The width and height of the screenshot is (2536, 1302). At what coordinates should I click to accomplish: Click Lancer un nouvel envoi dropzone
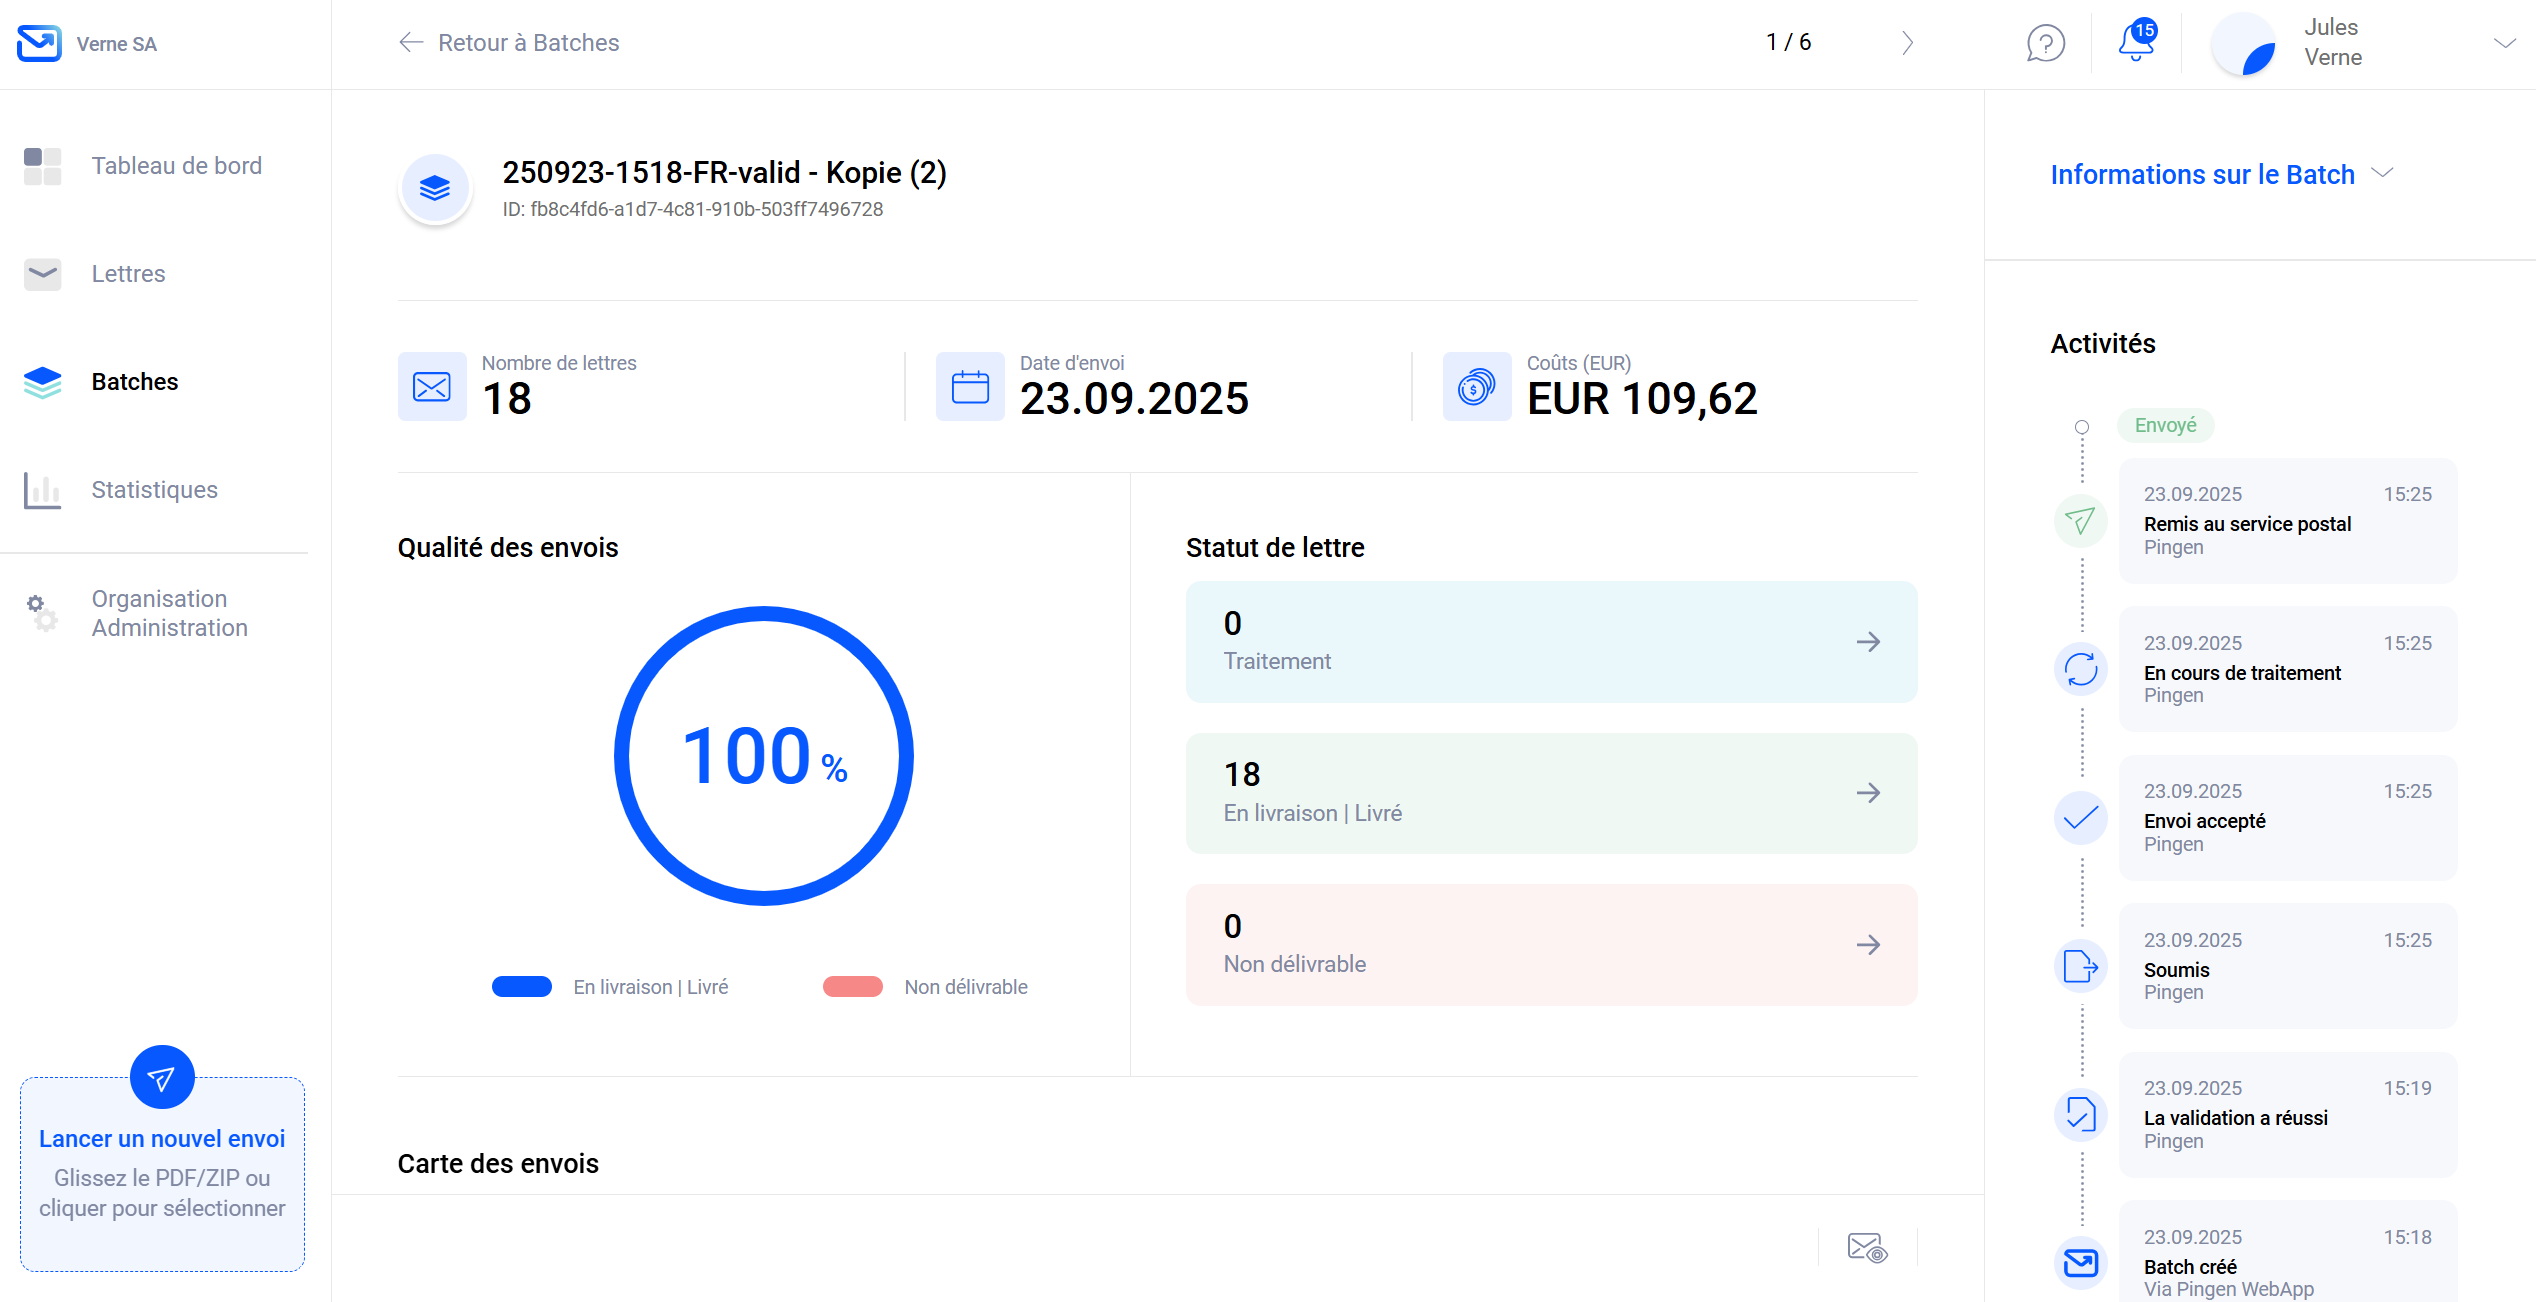[x=162, y=1175]
